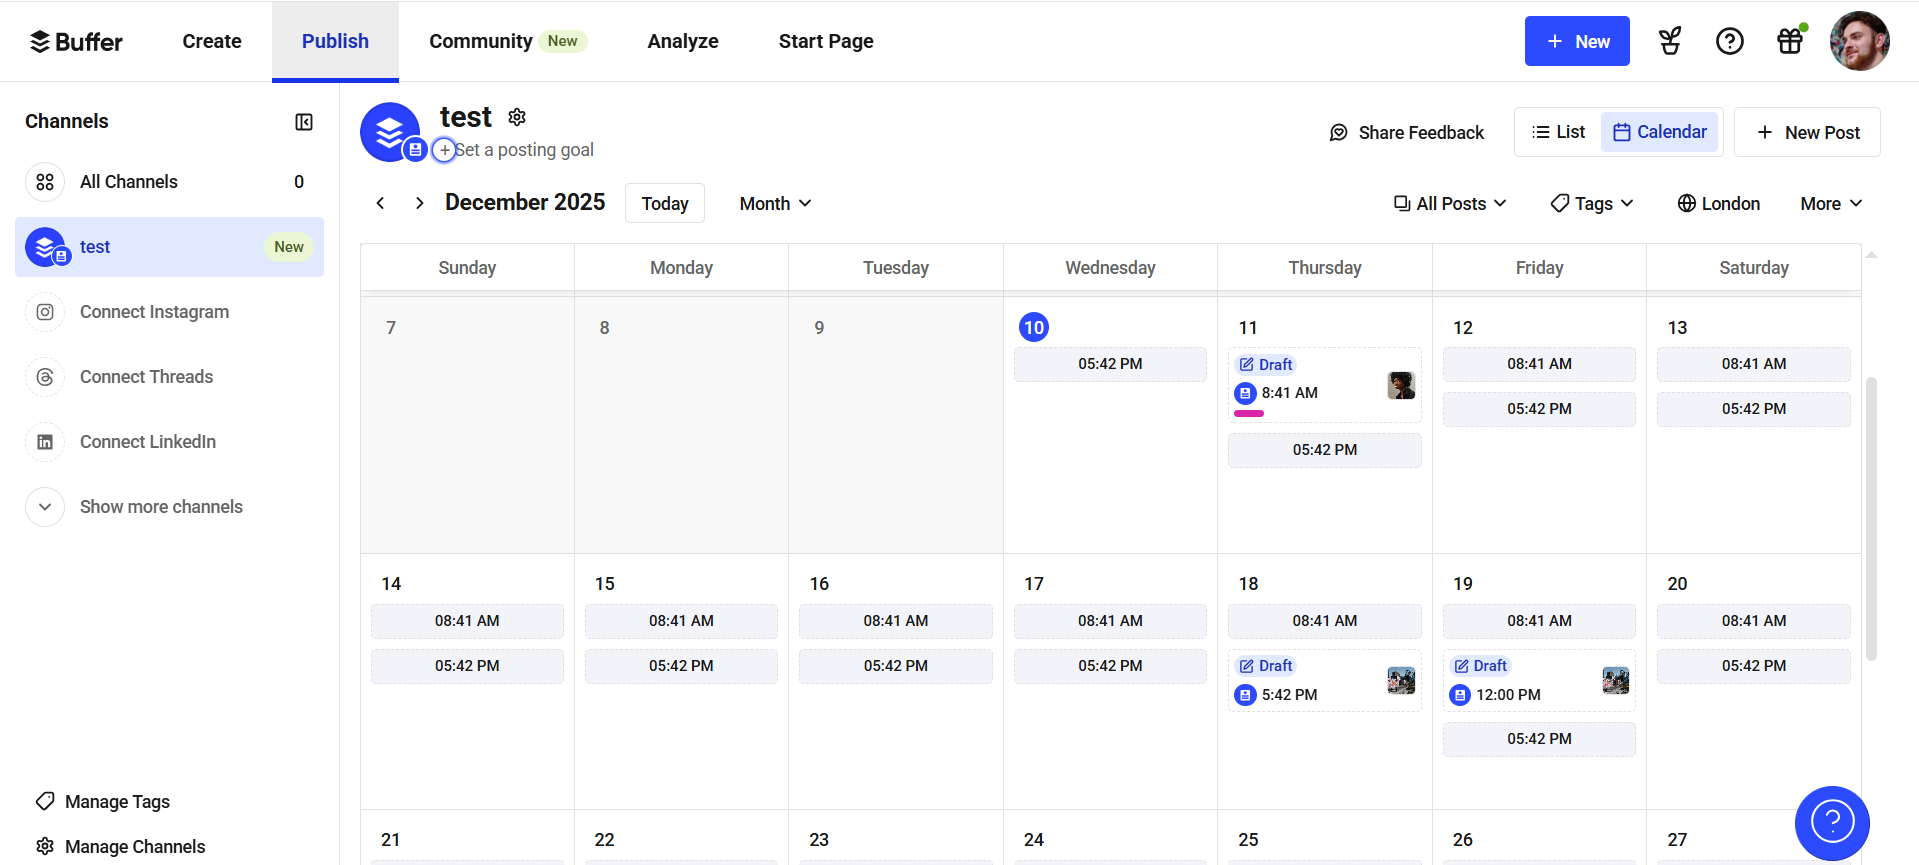Switch to Calendar view

click(1660, 132)
